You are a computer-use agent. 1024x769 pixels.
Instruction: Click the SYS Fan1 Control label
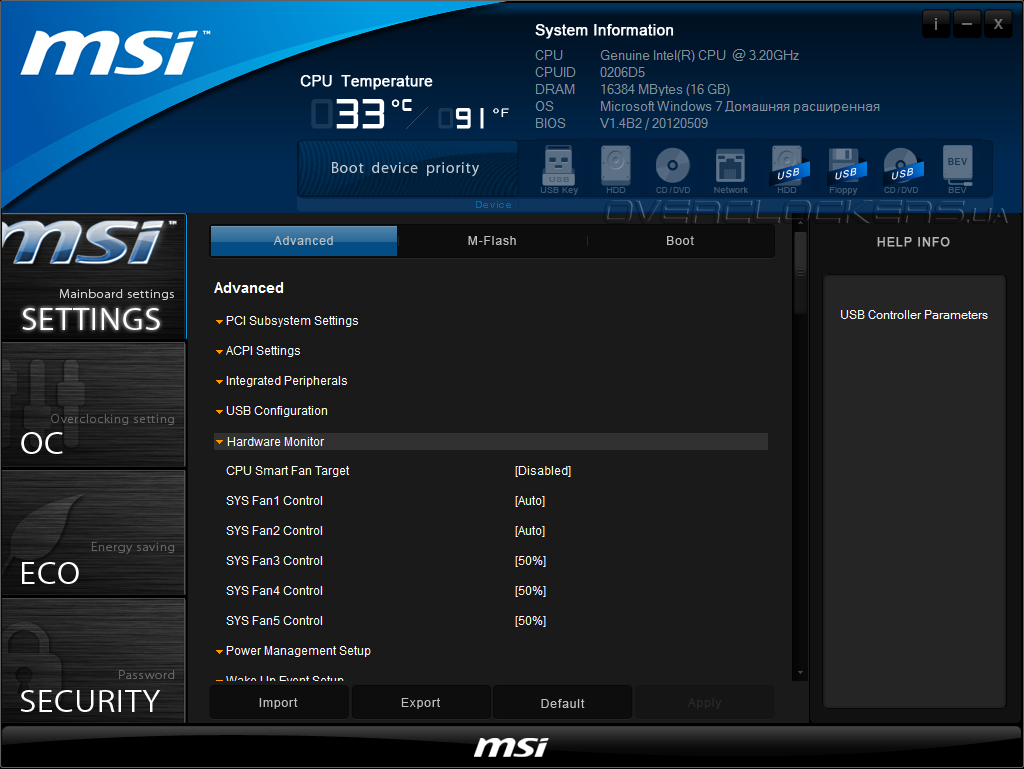tap(274, 501)
